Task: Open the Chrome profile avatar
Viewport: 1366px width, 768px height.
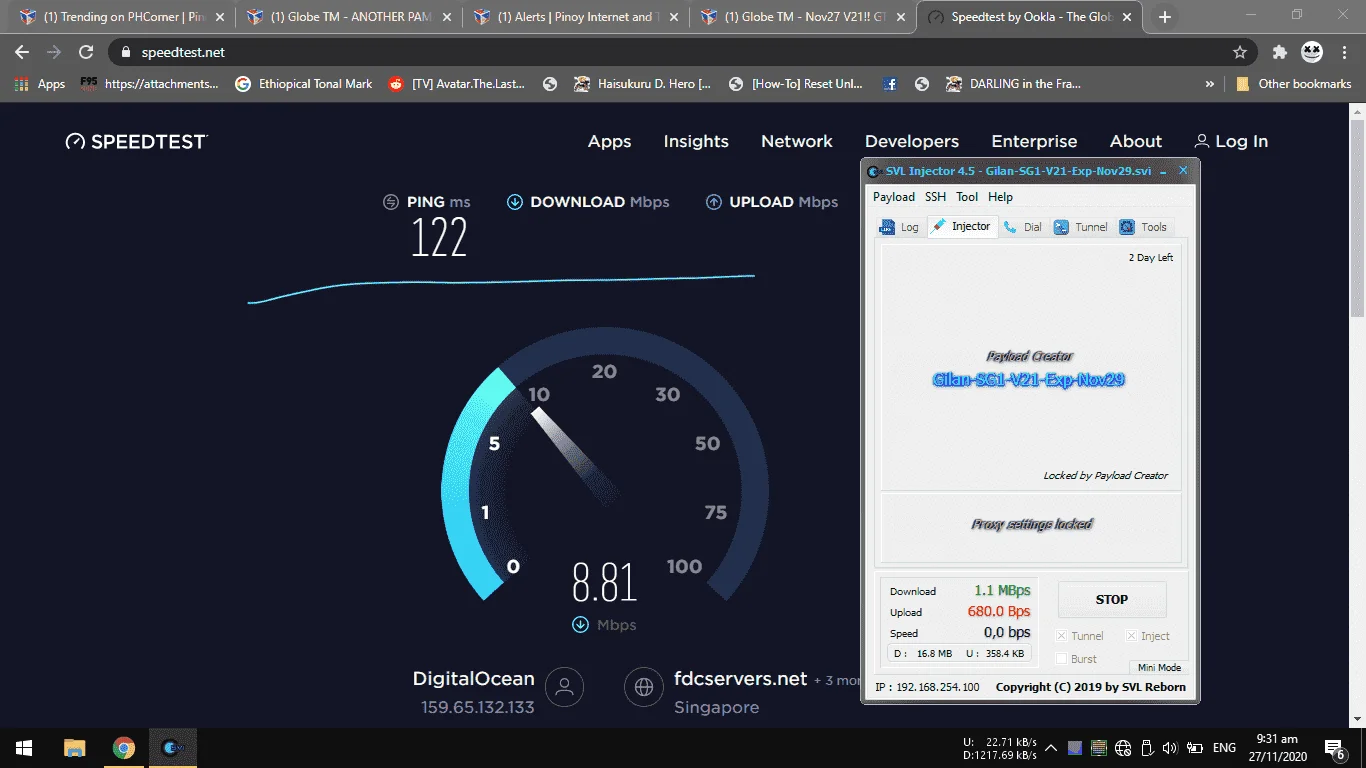Action: point(1312,52)
